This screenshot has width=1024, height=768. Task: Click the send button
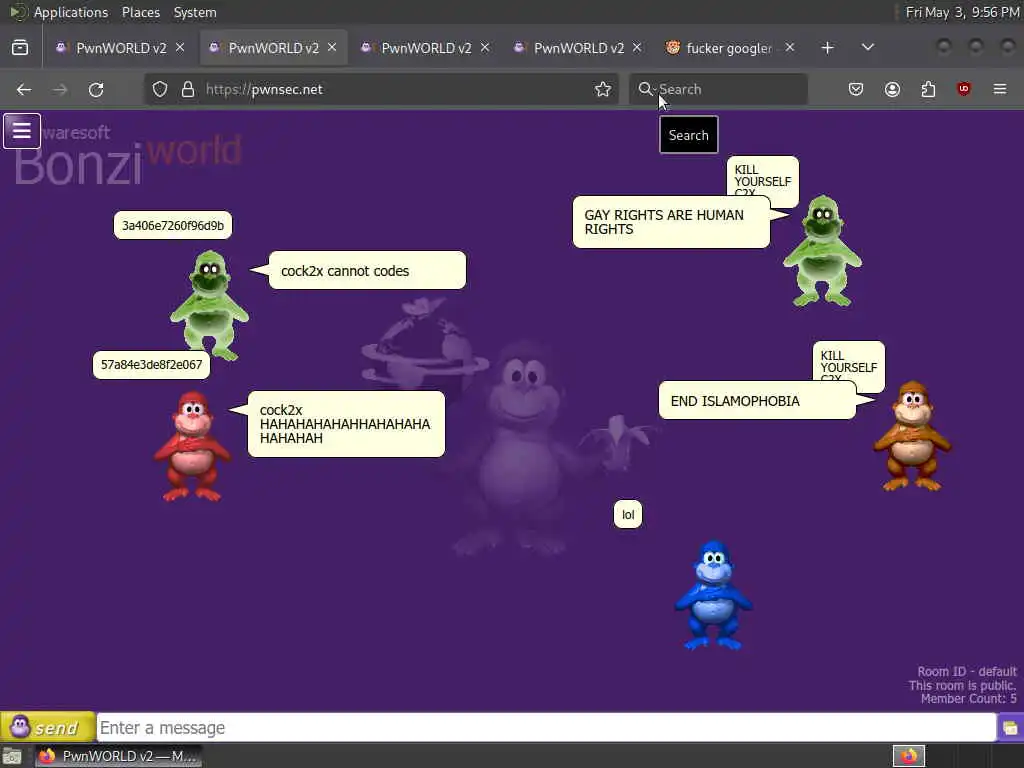tap(48, 727)
